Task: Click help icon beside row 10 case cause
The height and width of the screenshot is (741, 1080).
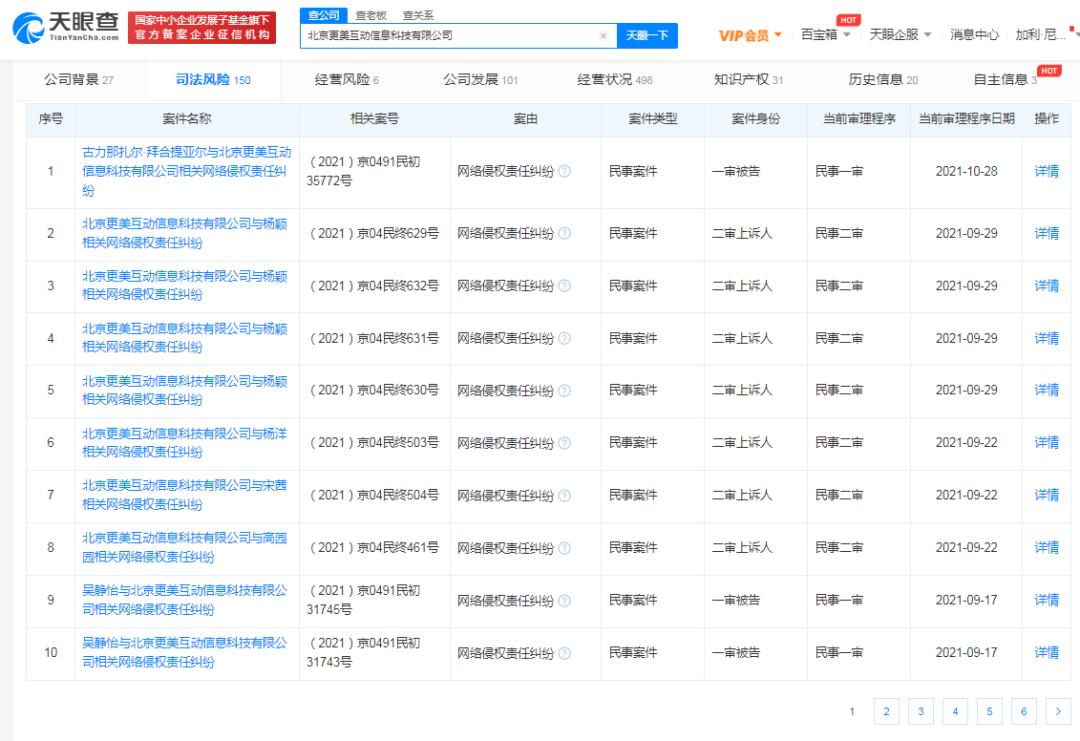Action: (x=565, y=653)
